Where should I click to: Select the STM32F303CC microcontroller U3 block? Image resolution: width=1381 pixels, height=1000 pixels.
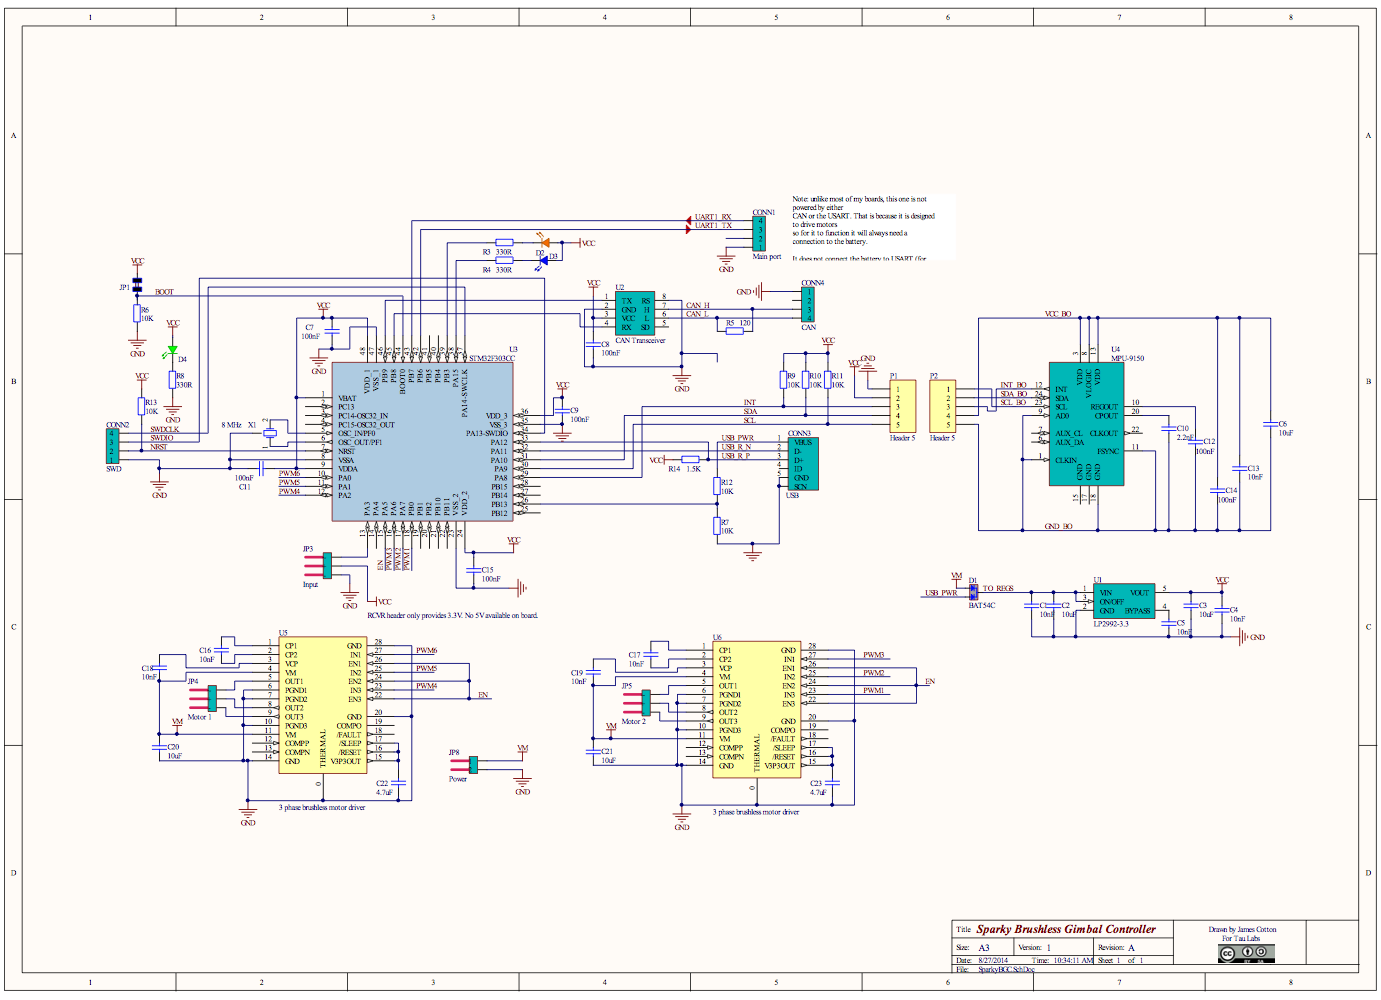pos(423,441)
